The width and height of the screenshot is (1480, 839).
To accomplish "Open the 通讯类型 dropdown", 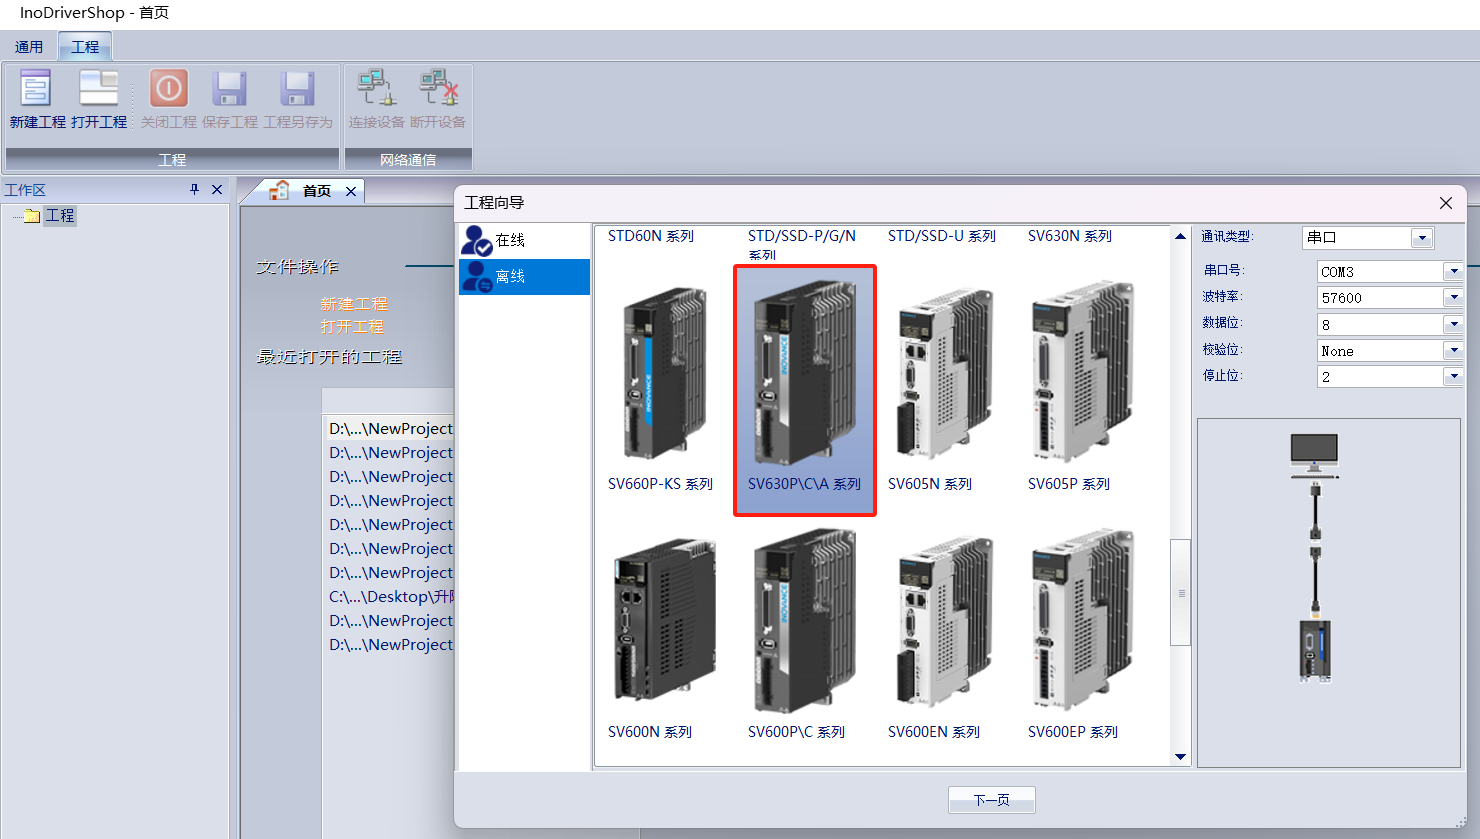I will [x=1421, y=238].
